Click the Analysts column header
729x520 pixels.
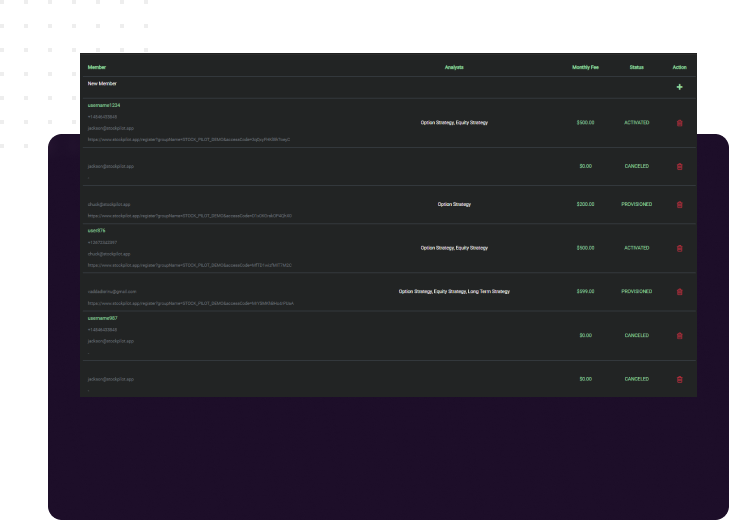(454, 67)
